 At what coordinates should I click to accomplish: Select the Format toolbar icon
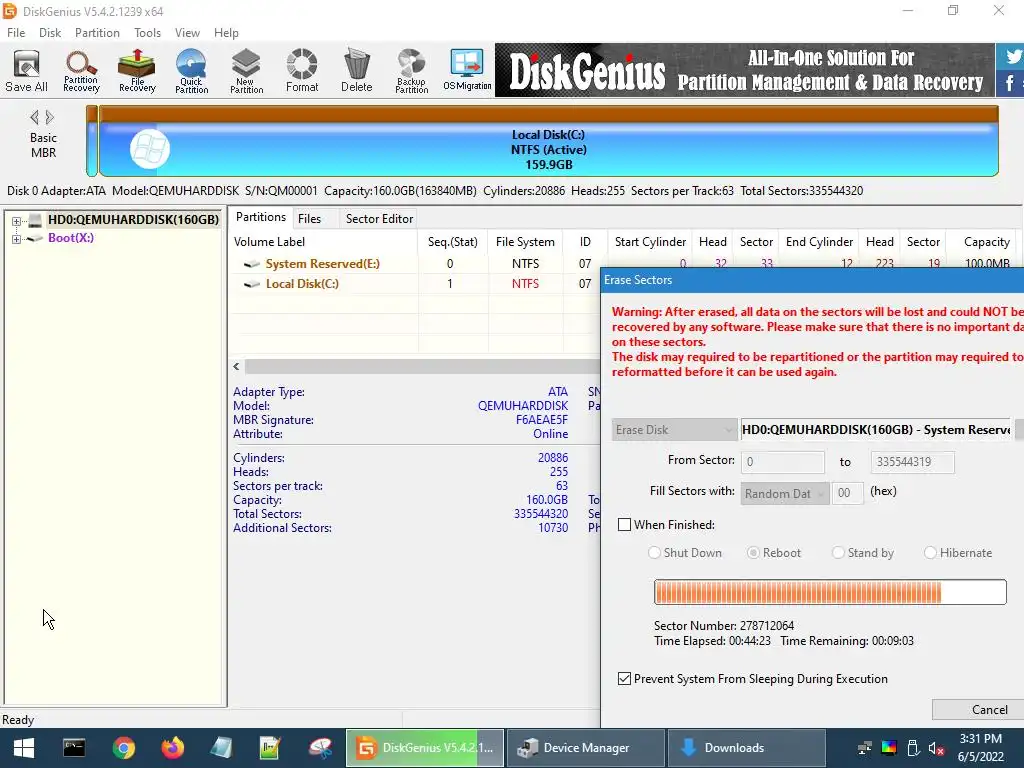click(x=302, y=71)
